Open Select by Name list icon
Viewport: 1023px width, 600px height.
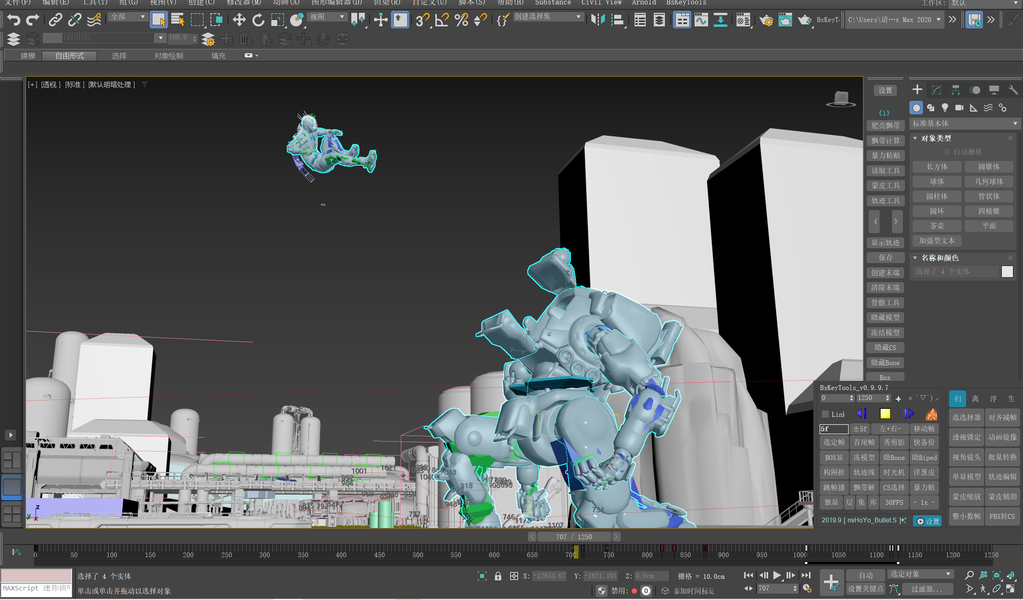coord(177,20)
